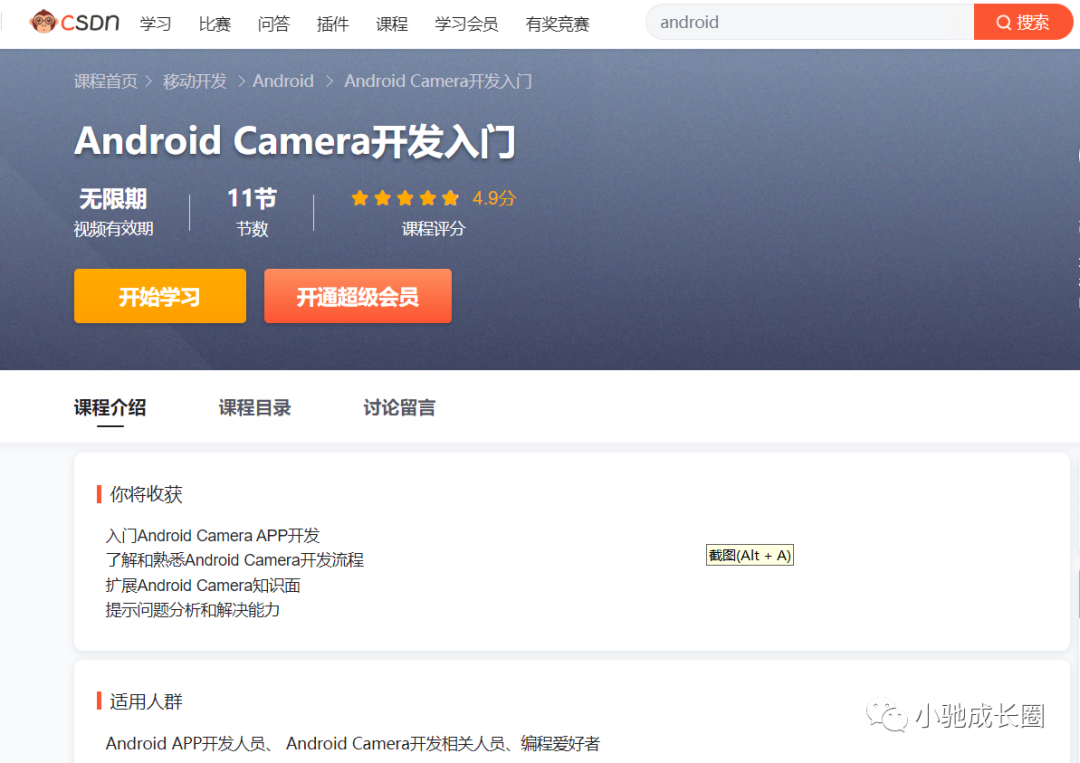Viewport: 1080px width, 763px height.
Task: Click the 你将收获 section heading
Action: click(x=146, y=494)
